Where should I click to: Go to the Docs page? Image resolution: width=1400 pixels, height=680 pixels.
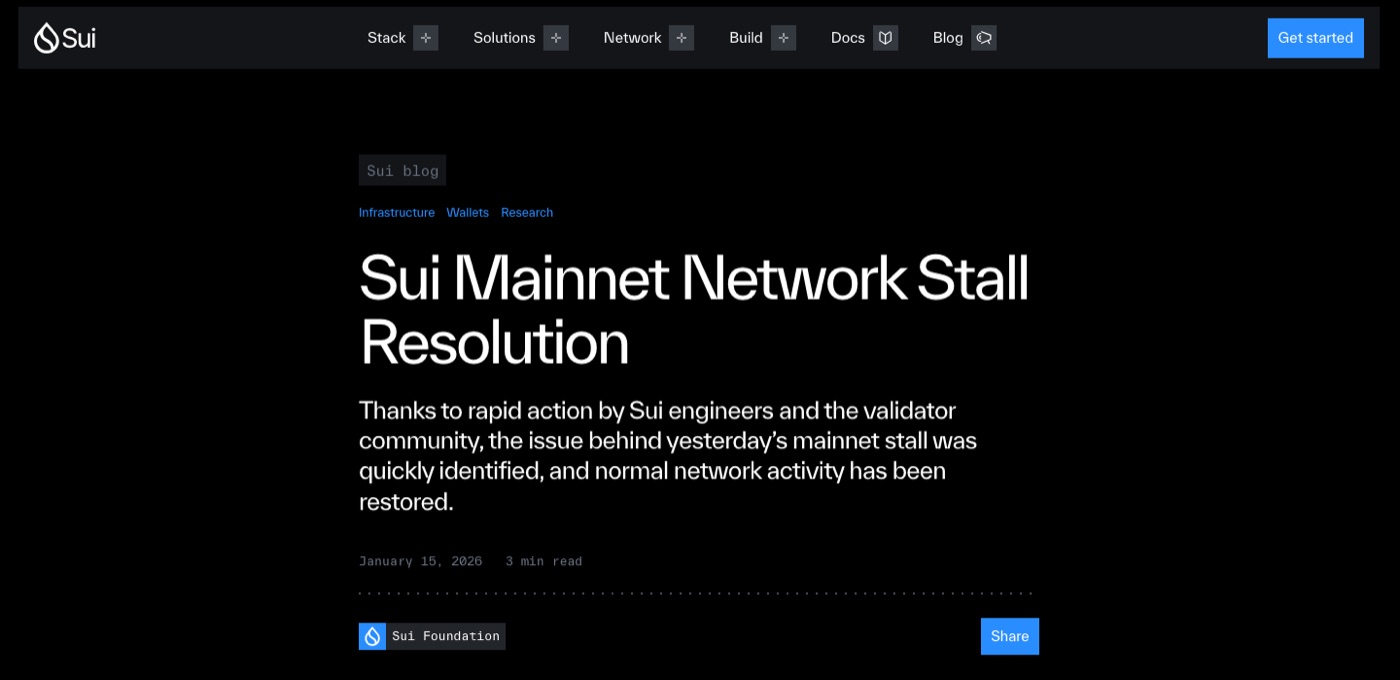click(x=848, y=38)
